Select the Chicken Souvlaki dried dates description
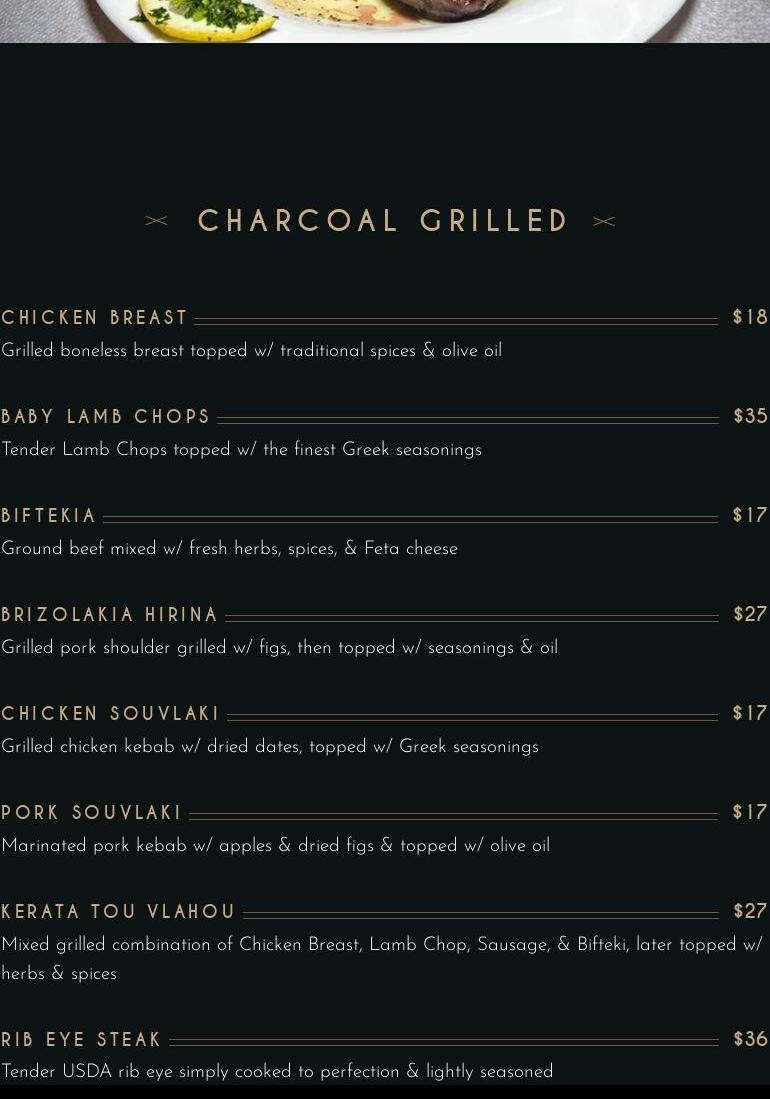 click(x=270, y=747)
